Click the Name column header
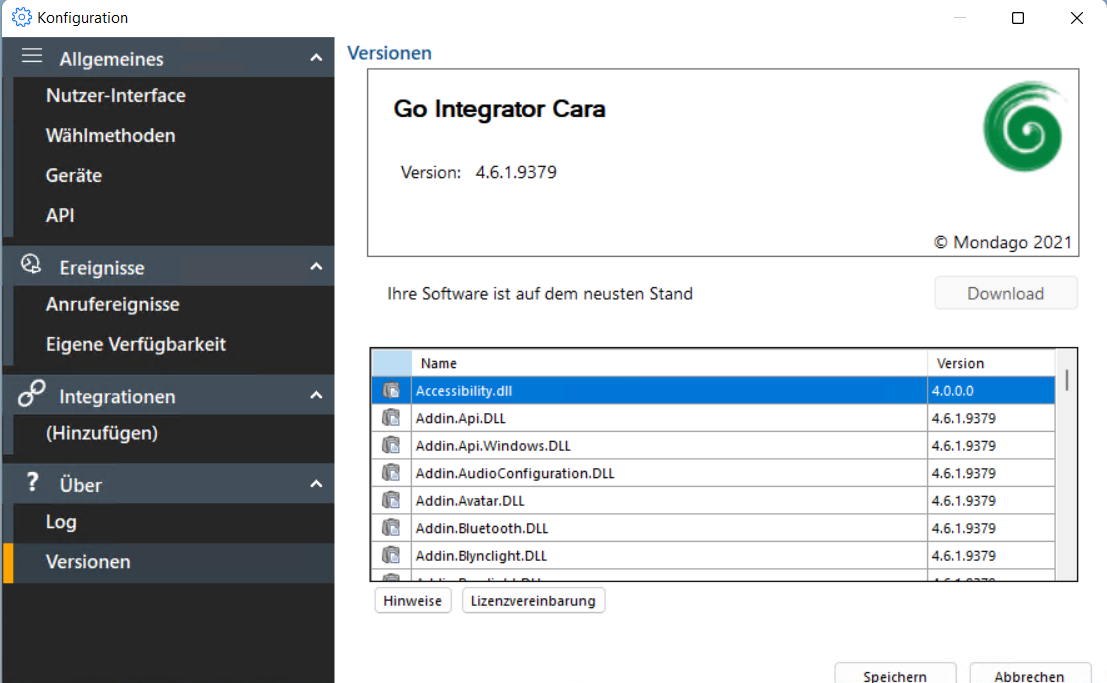 (x=669, y=363)
